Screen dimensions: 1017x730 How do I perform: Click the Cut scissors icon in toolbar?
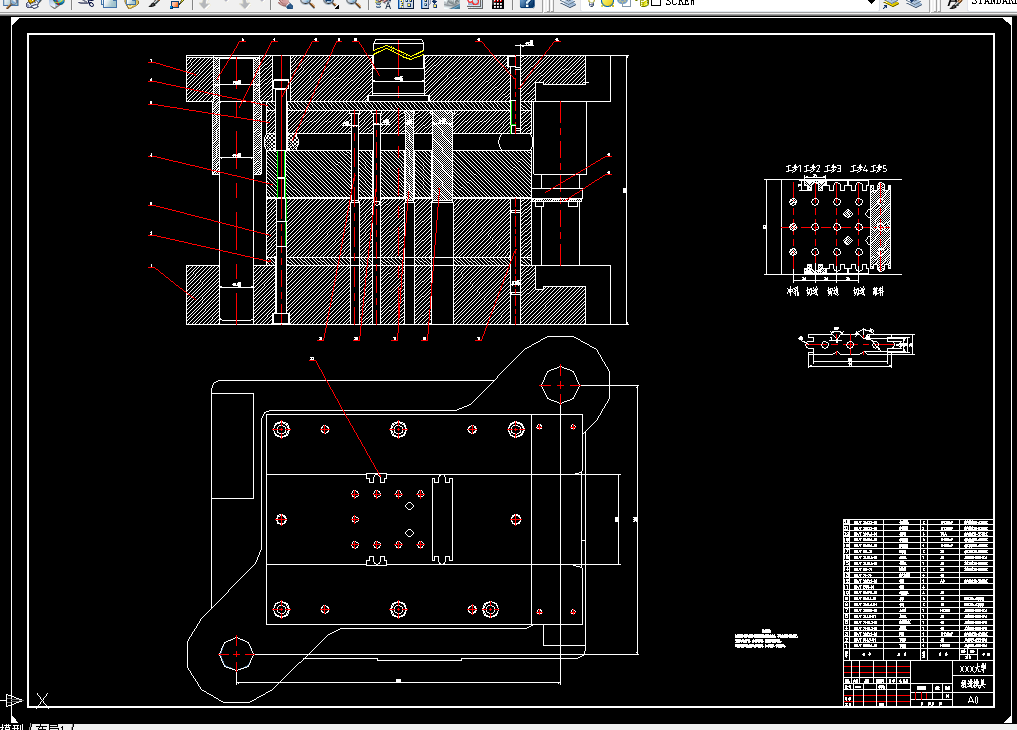click(x=86, y=3)
